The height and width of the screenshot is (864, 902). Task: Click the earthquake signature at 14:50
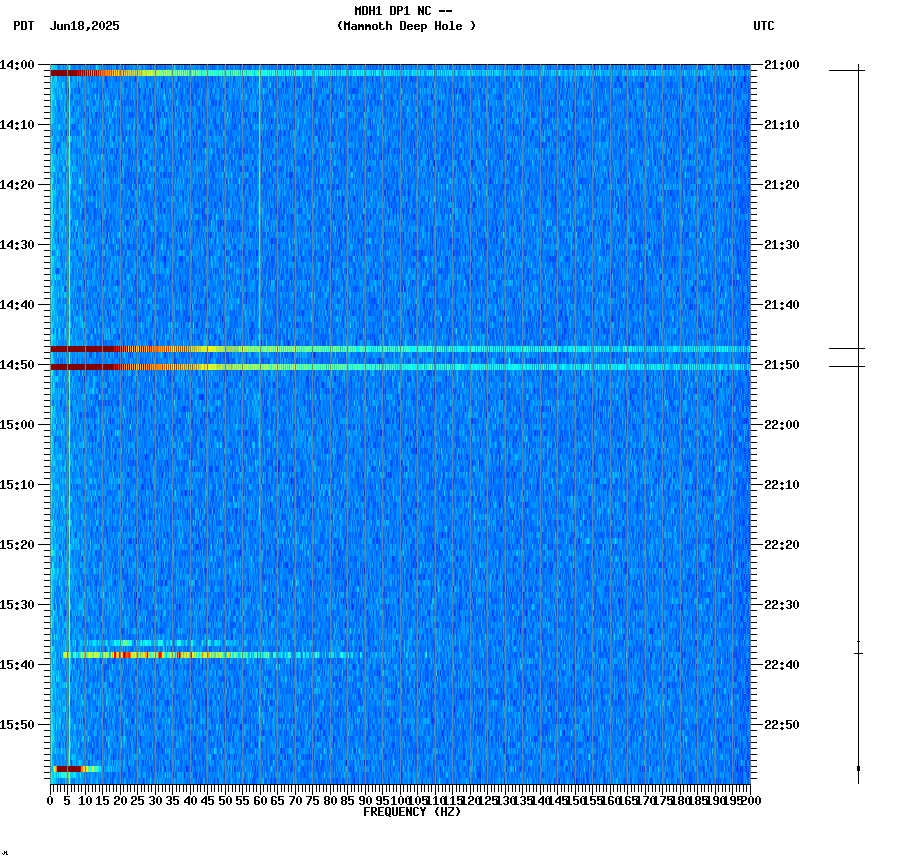click(150, 364)
